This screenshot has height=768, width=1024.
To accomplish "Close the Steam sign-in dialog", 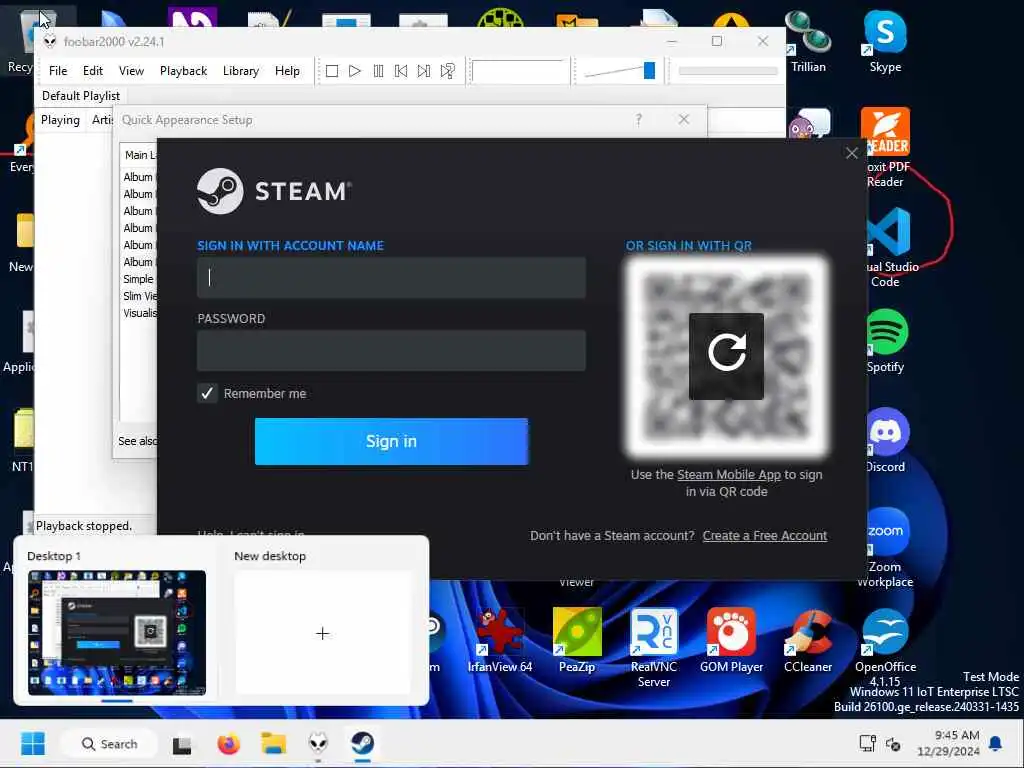I will 852,153.
